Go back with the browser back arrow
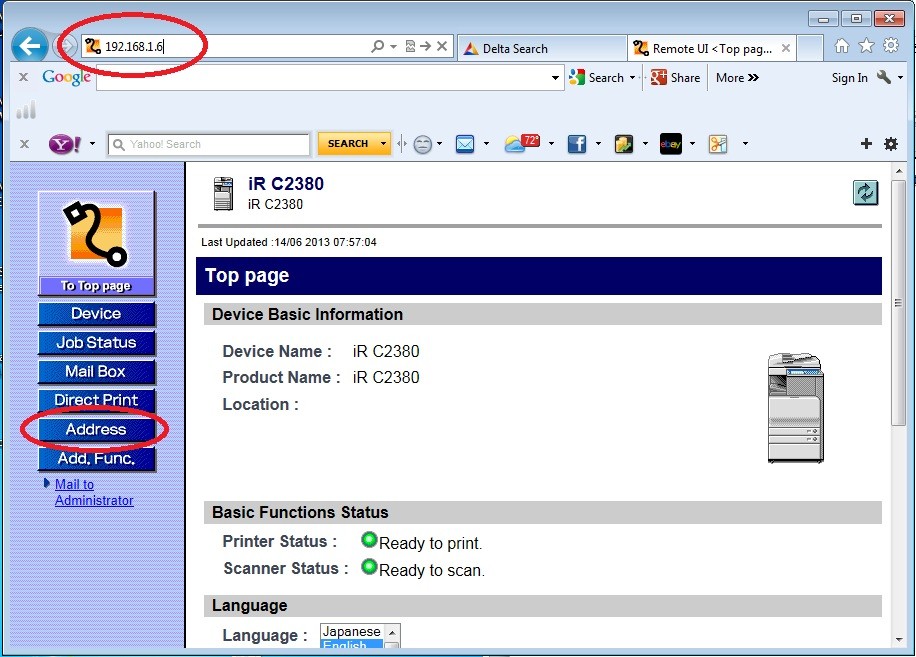Screen dimensions: 916x657 pos(29,46)
